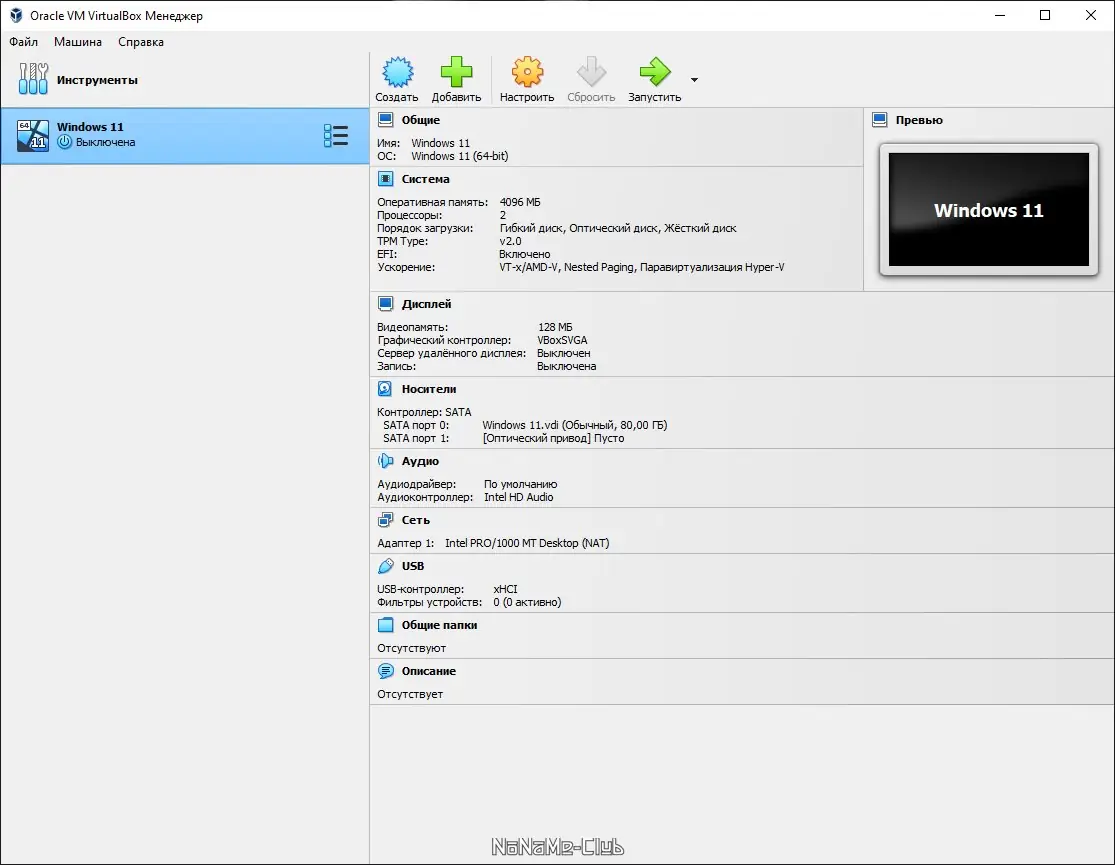The width and height of the screenshot is (1115, 865).
Task: Click the Выключена power state icon
Action: (x=65, y=142)
